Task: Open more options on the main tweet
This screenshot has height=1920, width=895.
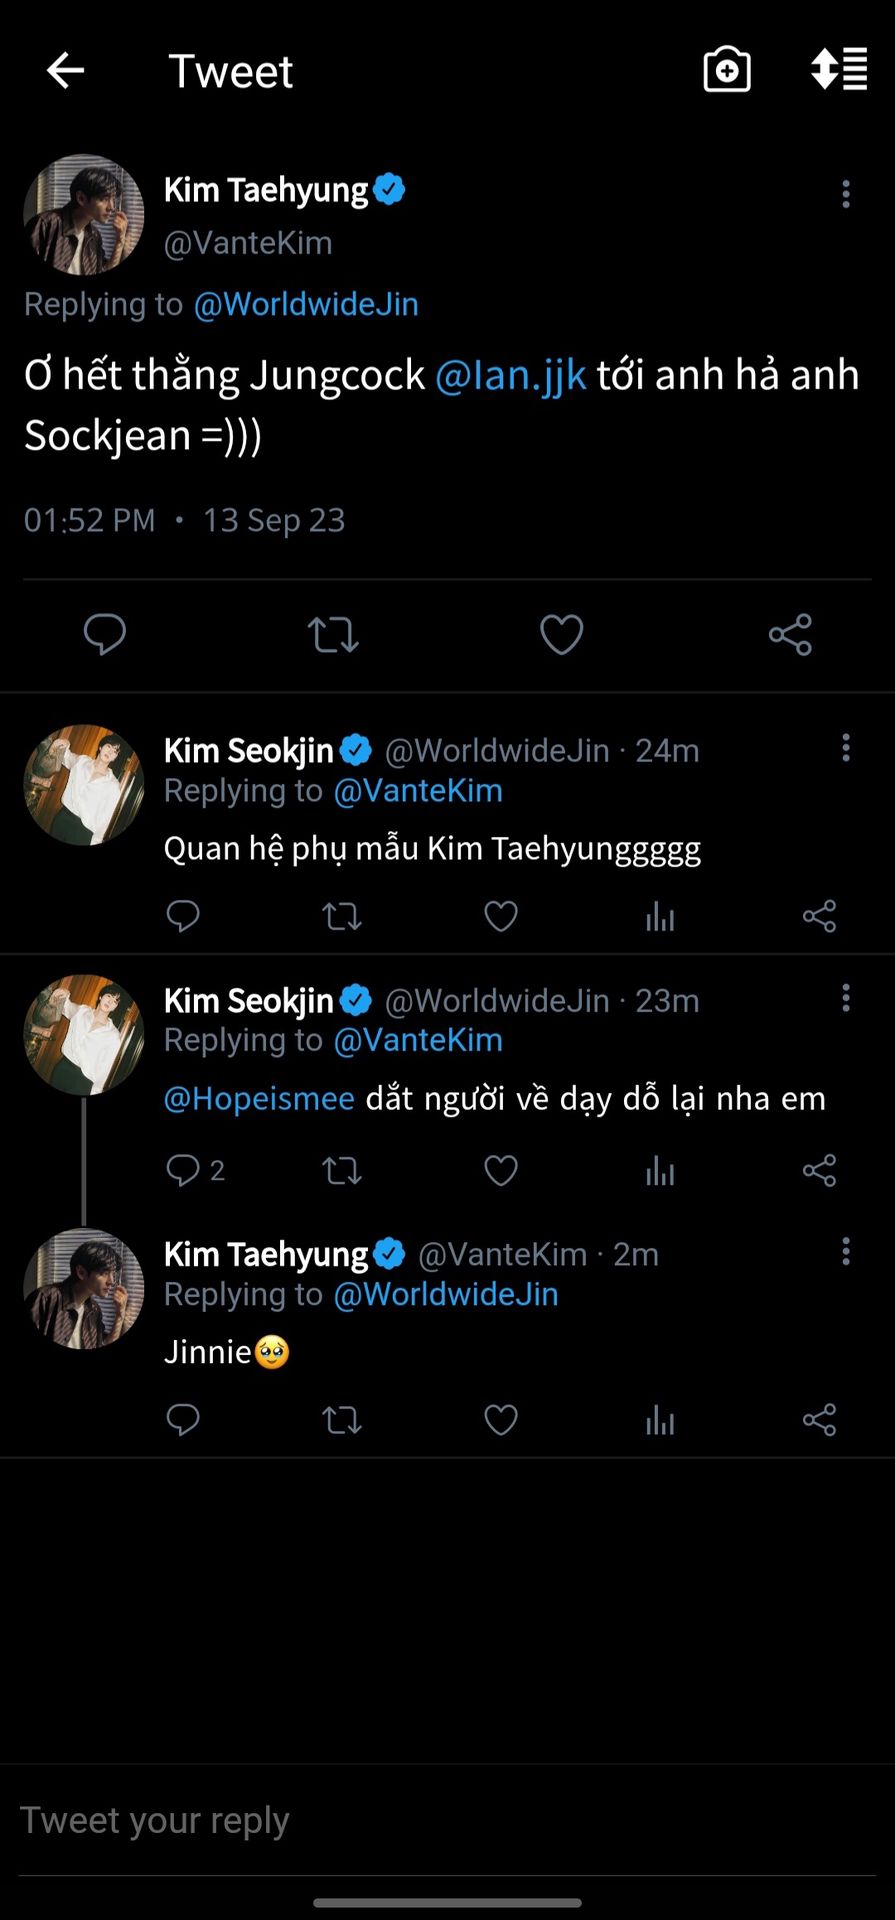Action: (846, 194)
